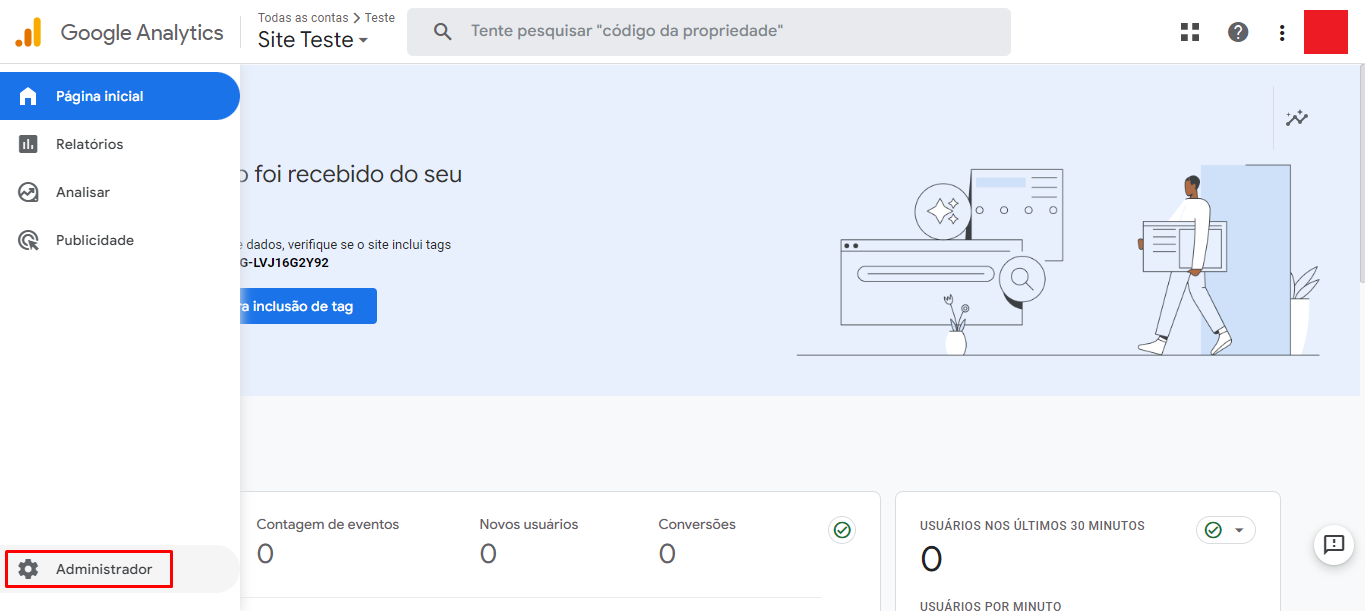The image size is (1365, 611).
Task: Expand the Site Teste property selector
Action: pyautogui.click(x=313, y=40)
